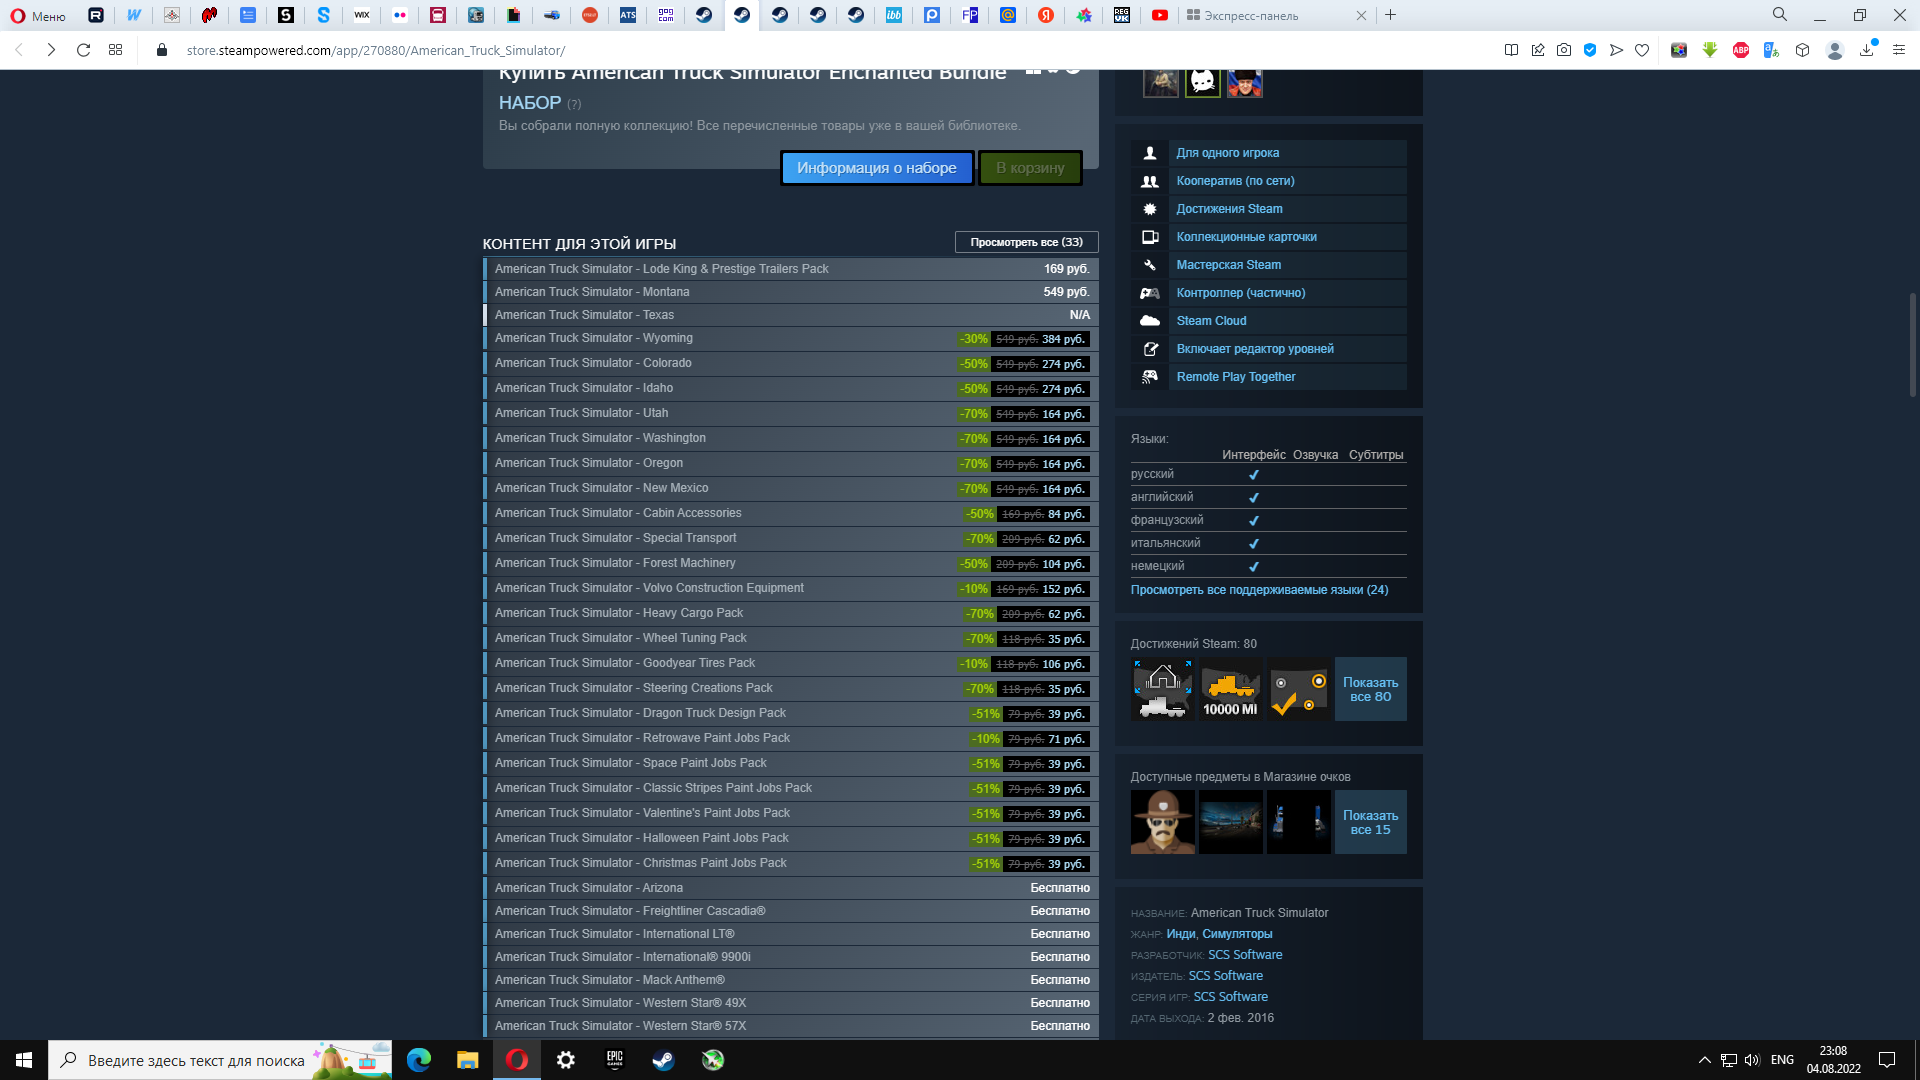Click the Opera Easy Setup sliders icon
1920x1080 pixels.
click(1898, 50)
